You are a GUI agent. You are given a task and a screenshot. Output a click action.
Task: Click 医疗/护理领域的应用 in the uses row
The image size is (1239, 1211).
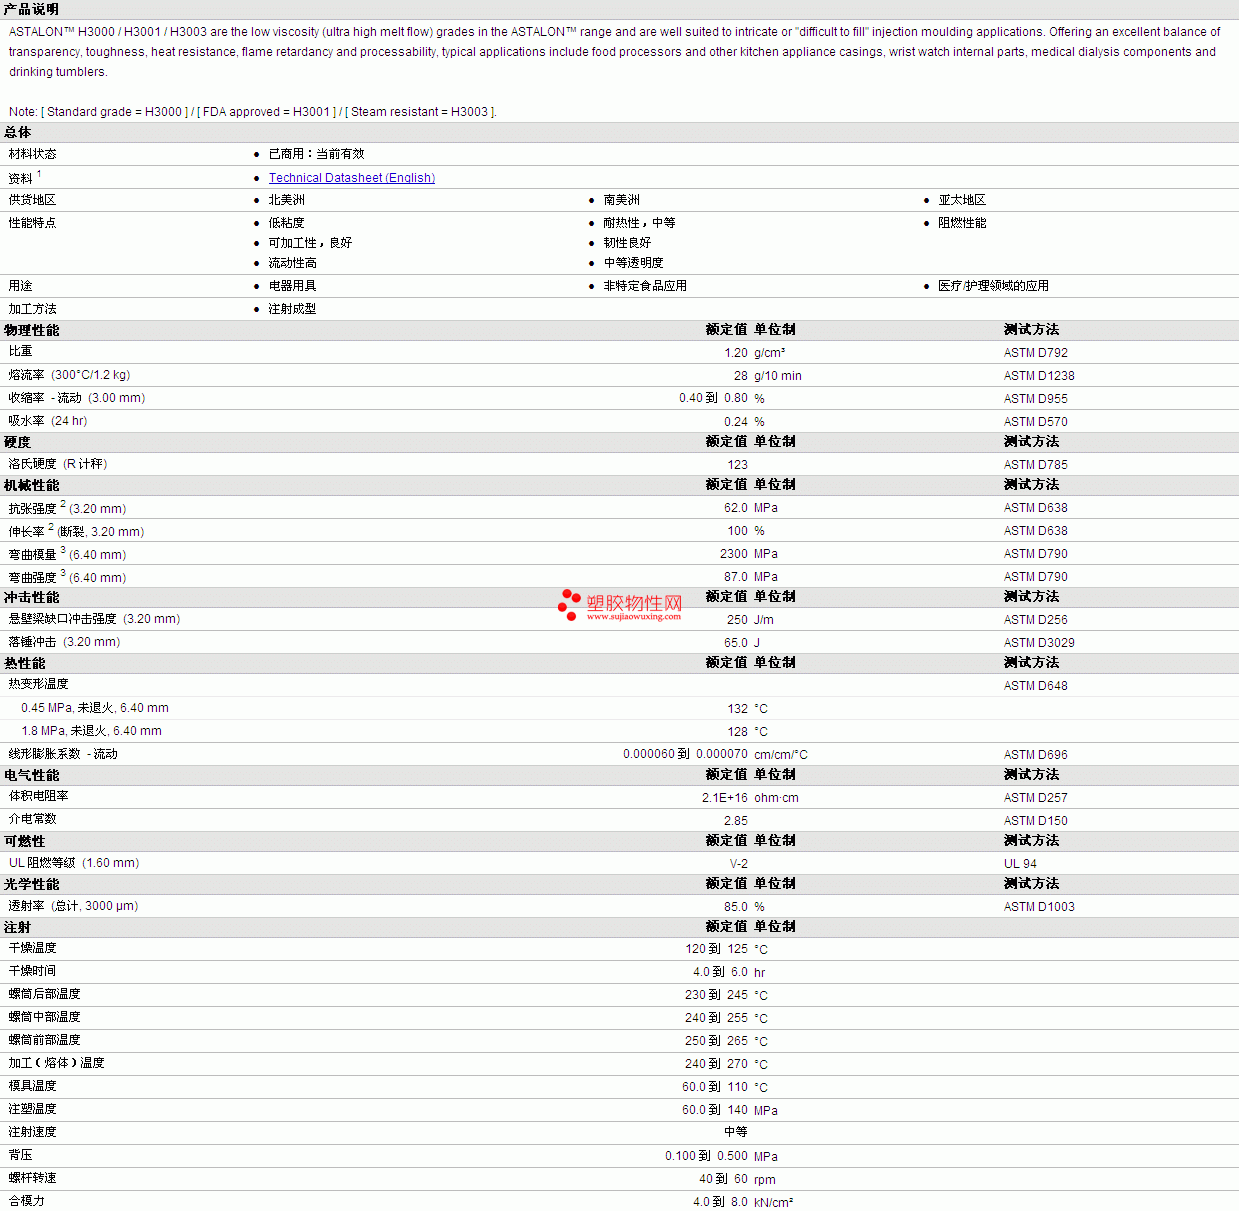click(993, 286)
